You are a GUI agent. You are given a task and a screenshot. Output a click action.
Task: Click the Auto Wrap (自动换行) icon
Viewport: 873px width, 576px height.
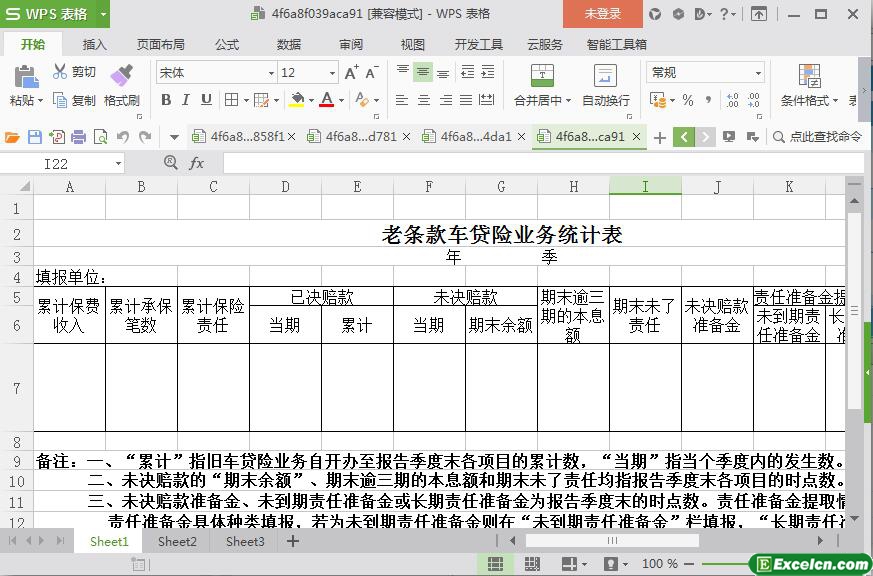605,76
